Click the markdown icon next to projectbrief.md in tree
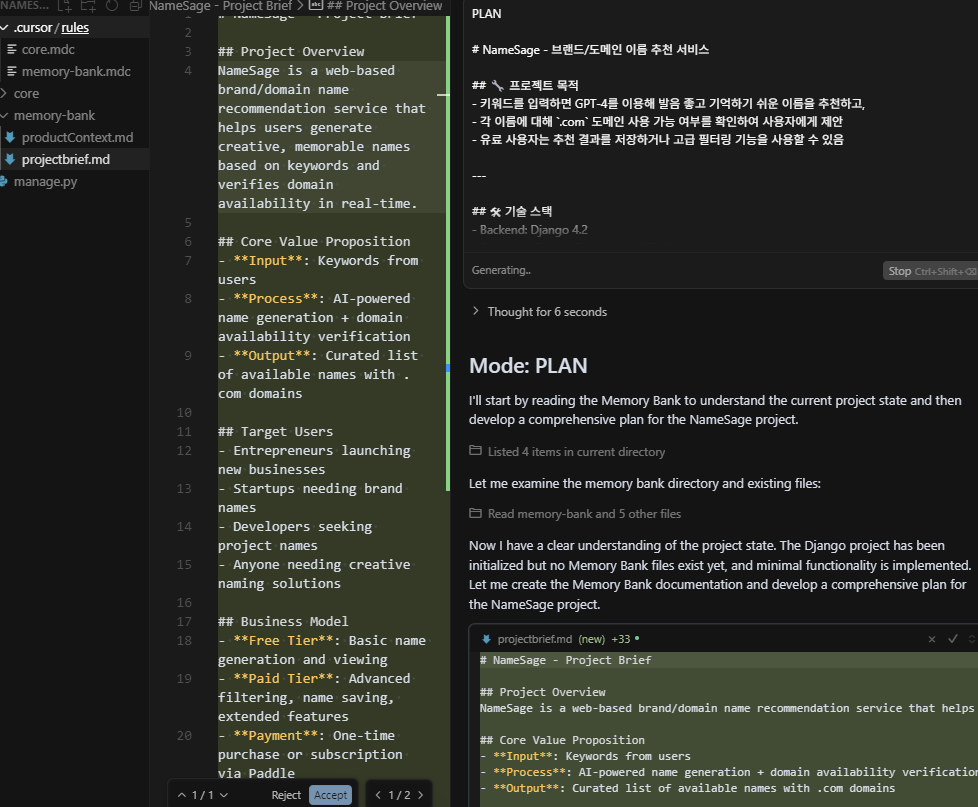This screenshot has width=978, height=807. point(10,160)
